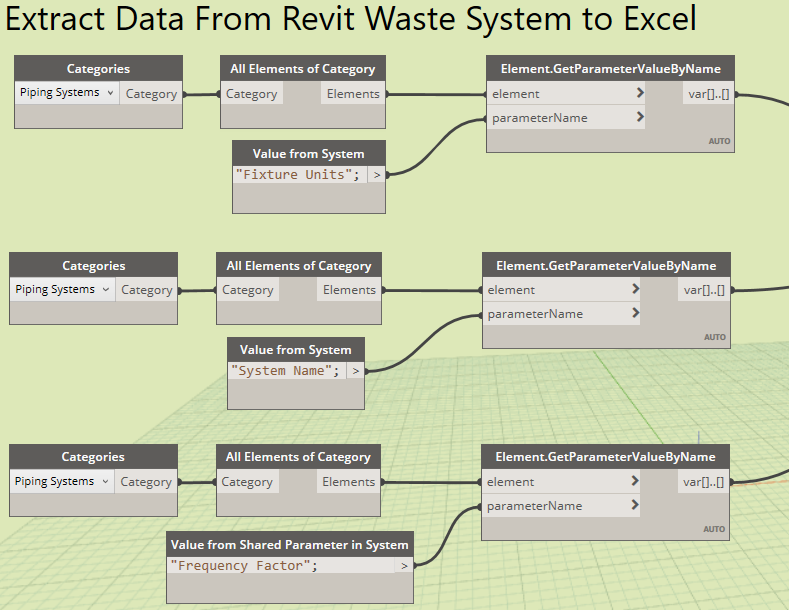Select bottom All Elements of Category node header

(x=298, y=456)
